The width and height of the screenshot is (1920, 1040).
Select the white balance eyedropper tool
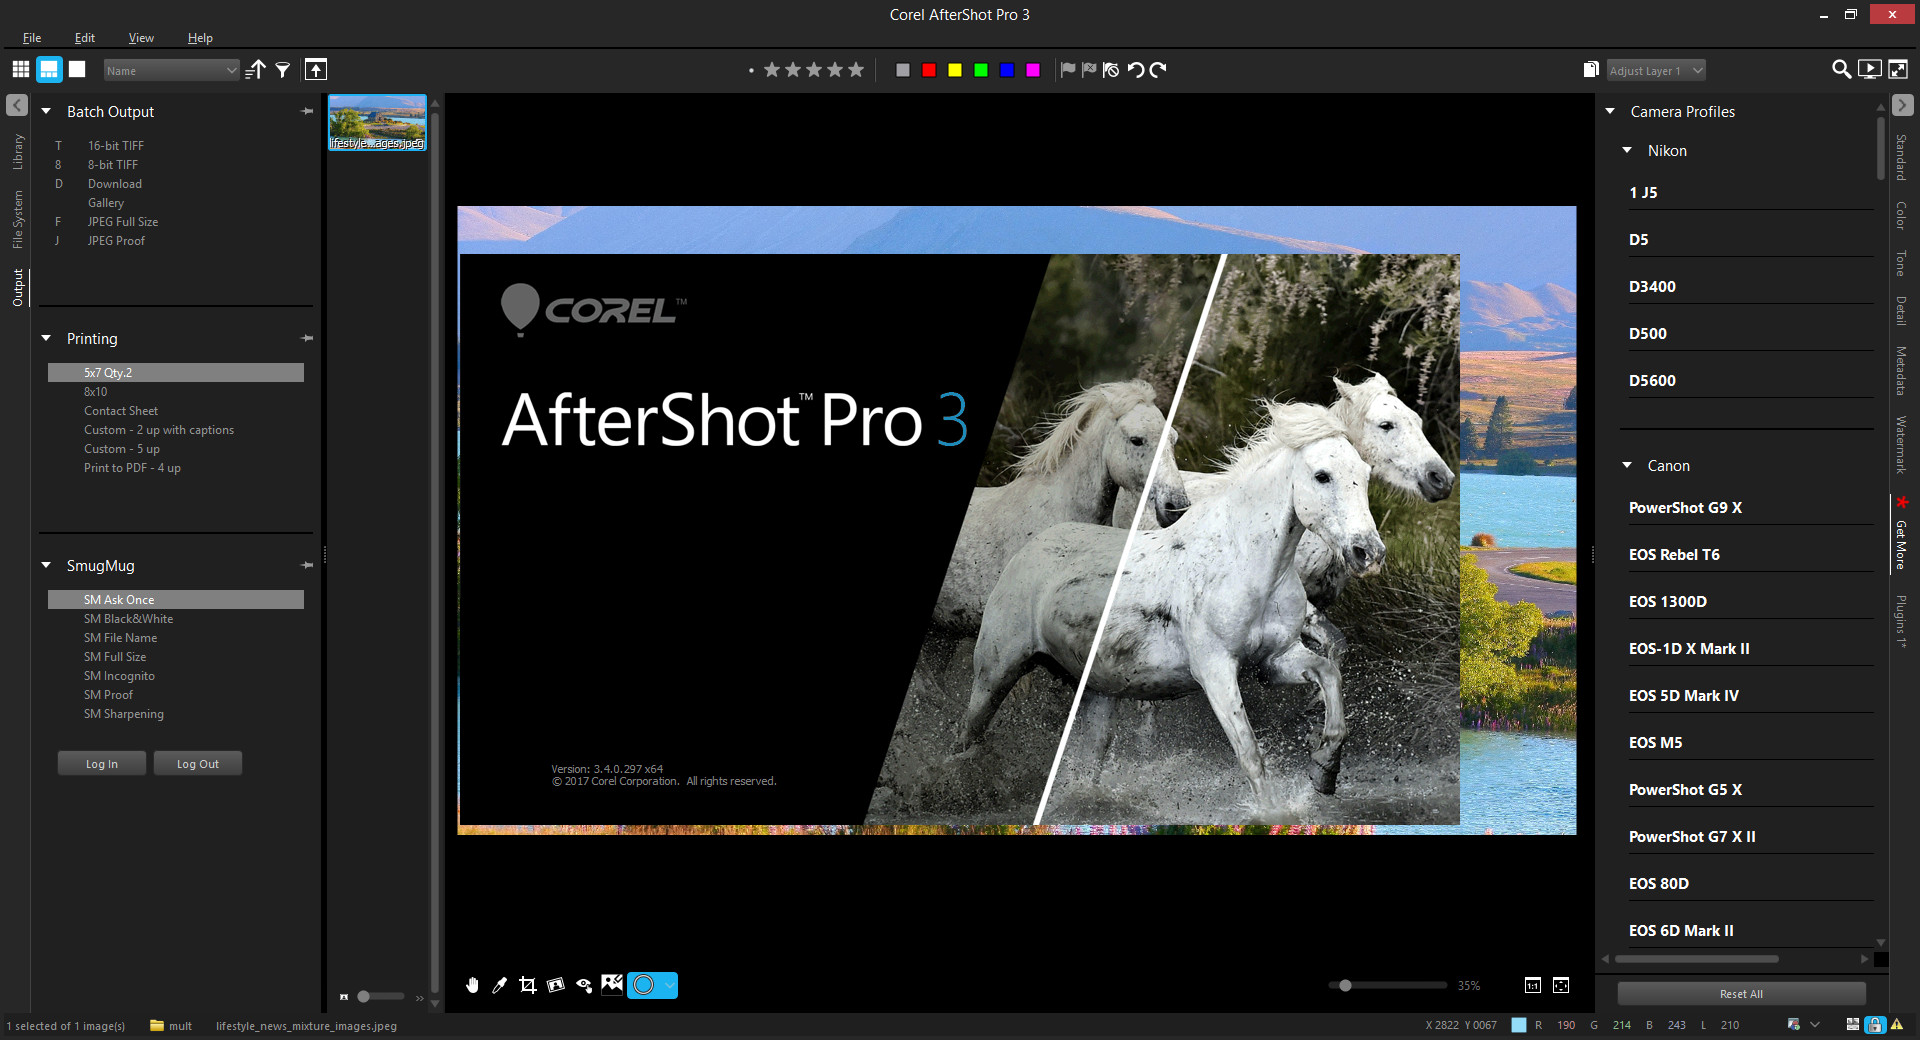[x=500, y=986]
